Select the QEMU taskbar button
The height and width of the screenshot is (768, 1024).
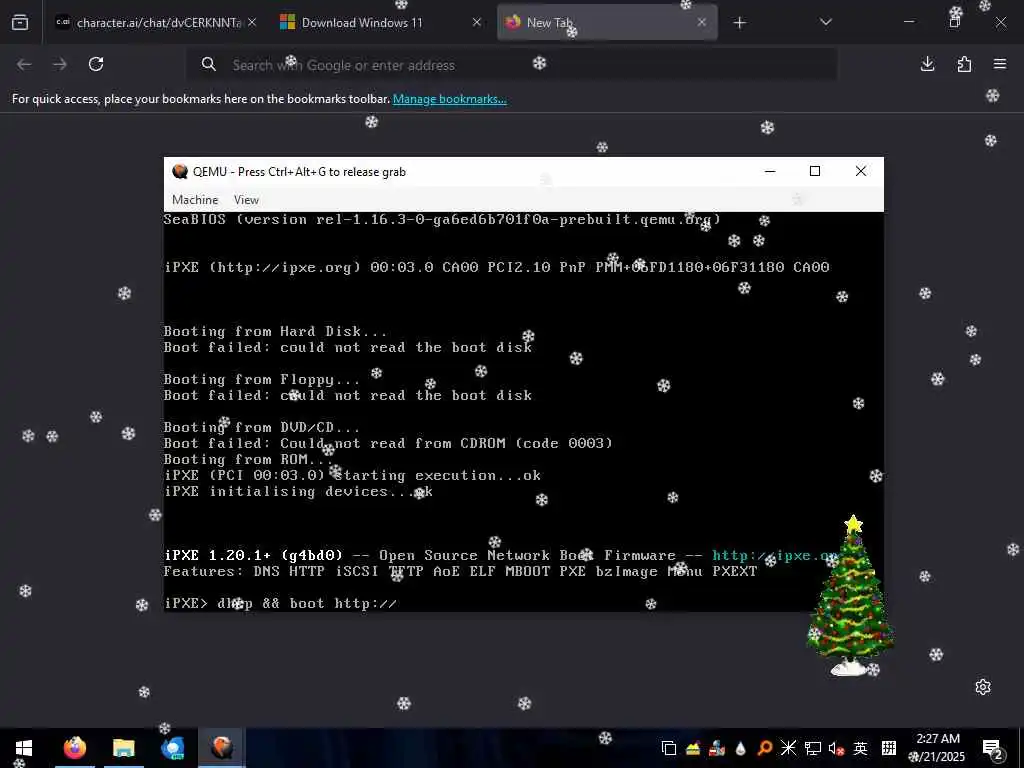point(222,748)
